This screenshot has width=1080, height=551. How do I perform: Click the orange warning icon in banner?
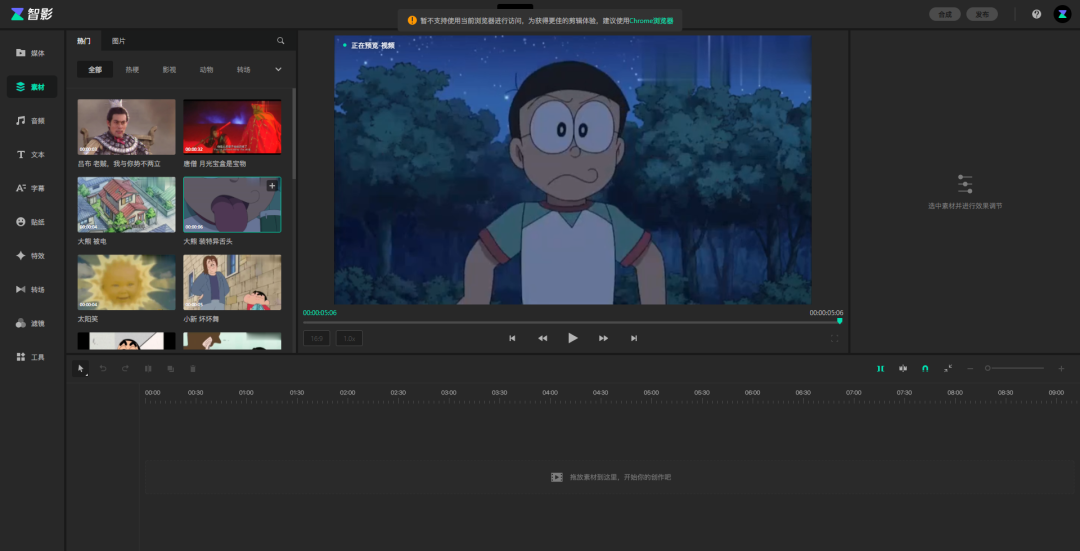coord(412,21)
